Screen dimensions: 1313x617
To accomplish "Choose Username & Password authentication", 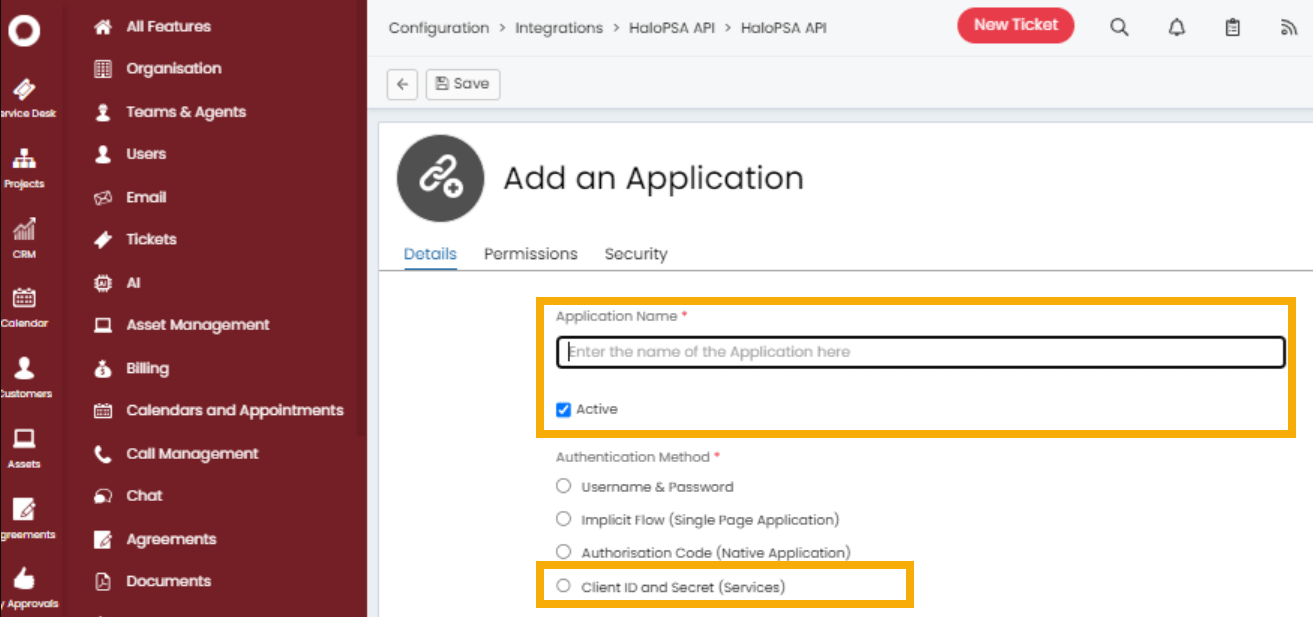I will point(563,485).
